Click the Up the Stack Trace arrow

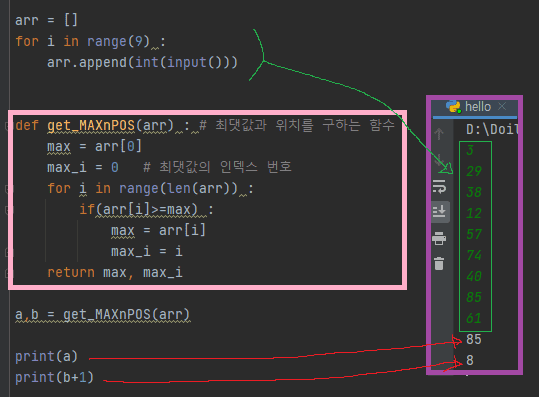[439, 133]
